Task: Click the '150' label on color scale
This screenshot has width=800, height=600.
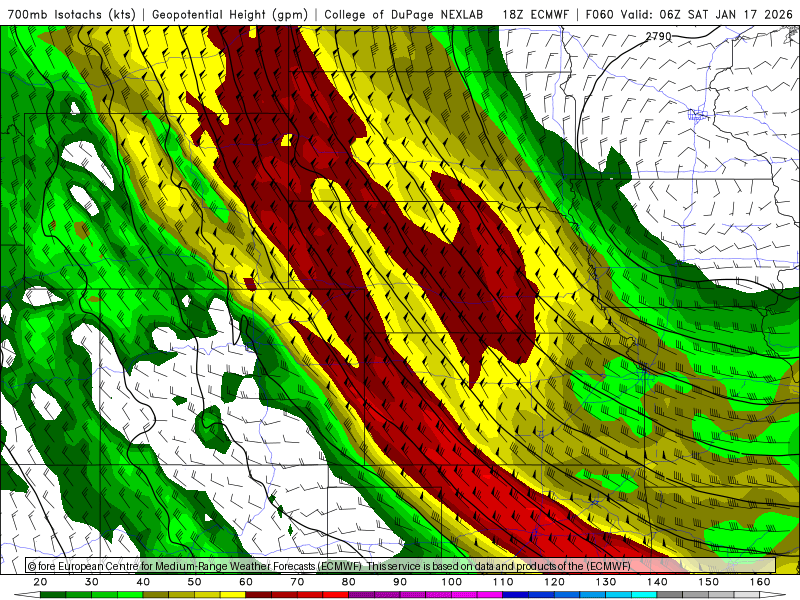Action: pos(709,582)
